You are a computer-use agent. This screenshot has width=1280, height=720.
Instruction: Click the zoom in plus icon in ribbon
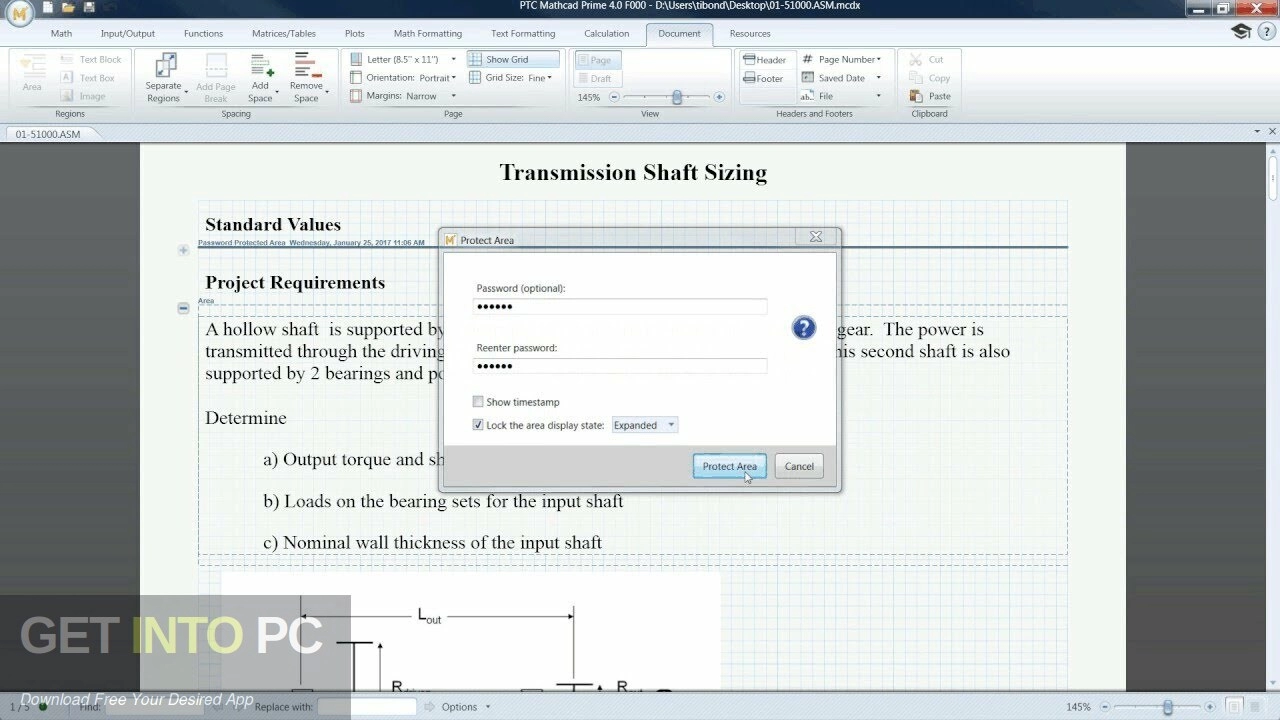pyautogui.click(x=719, y=97)
